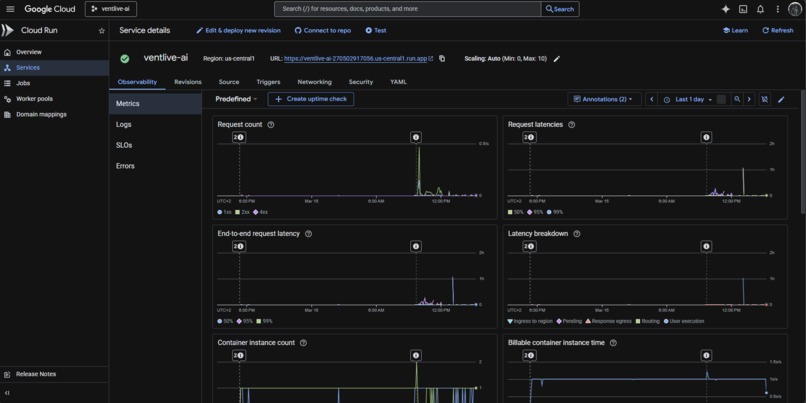
Task: Toggle Ingress to region legend item
Action: coord(530,321)
